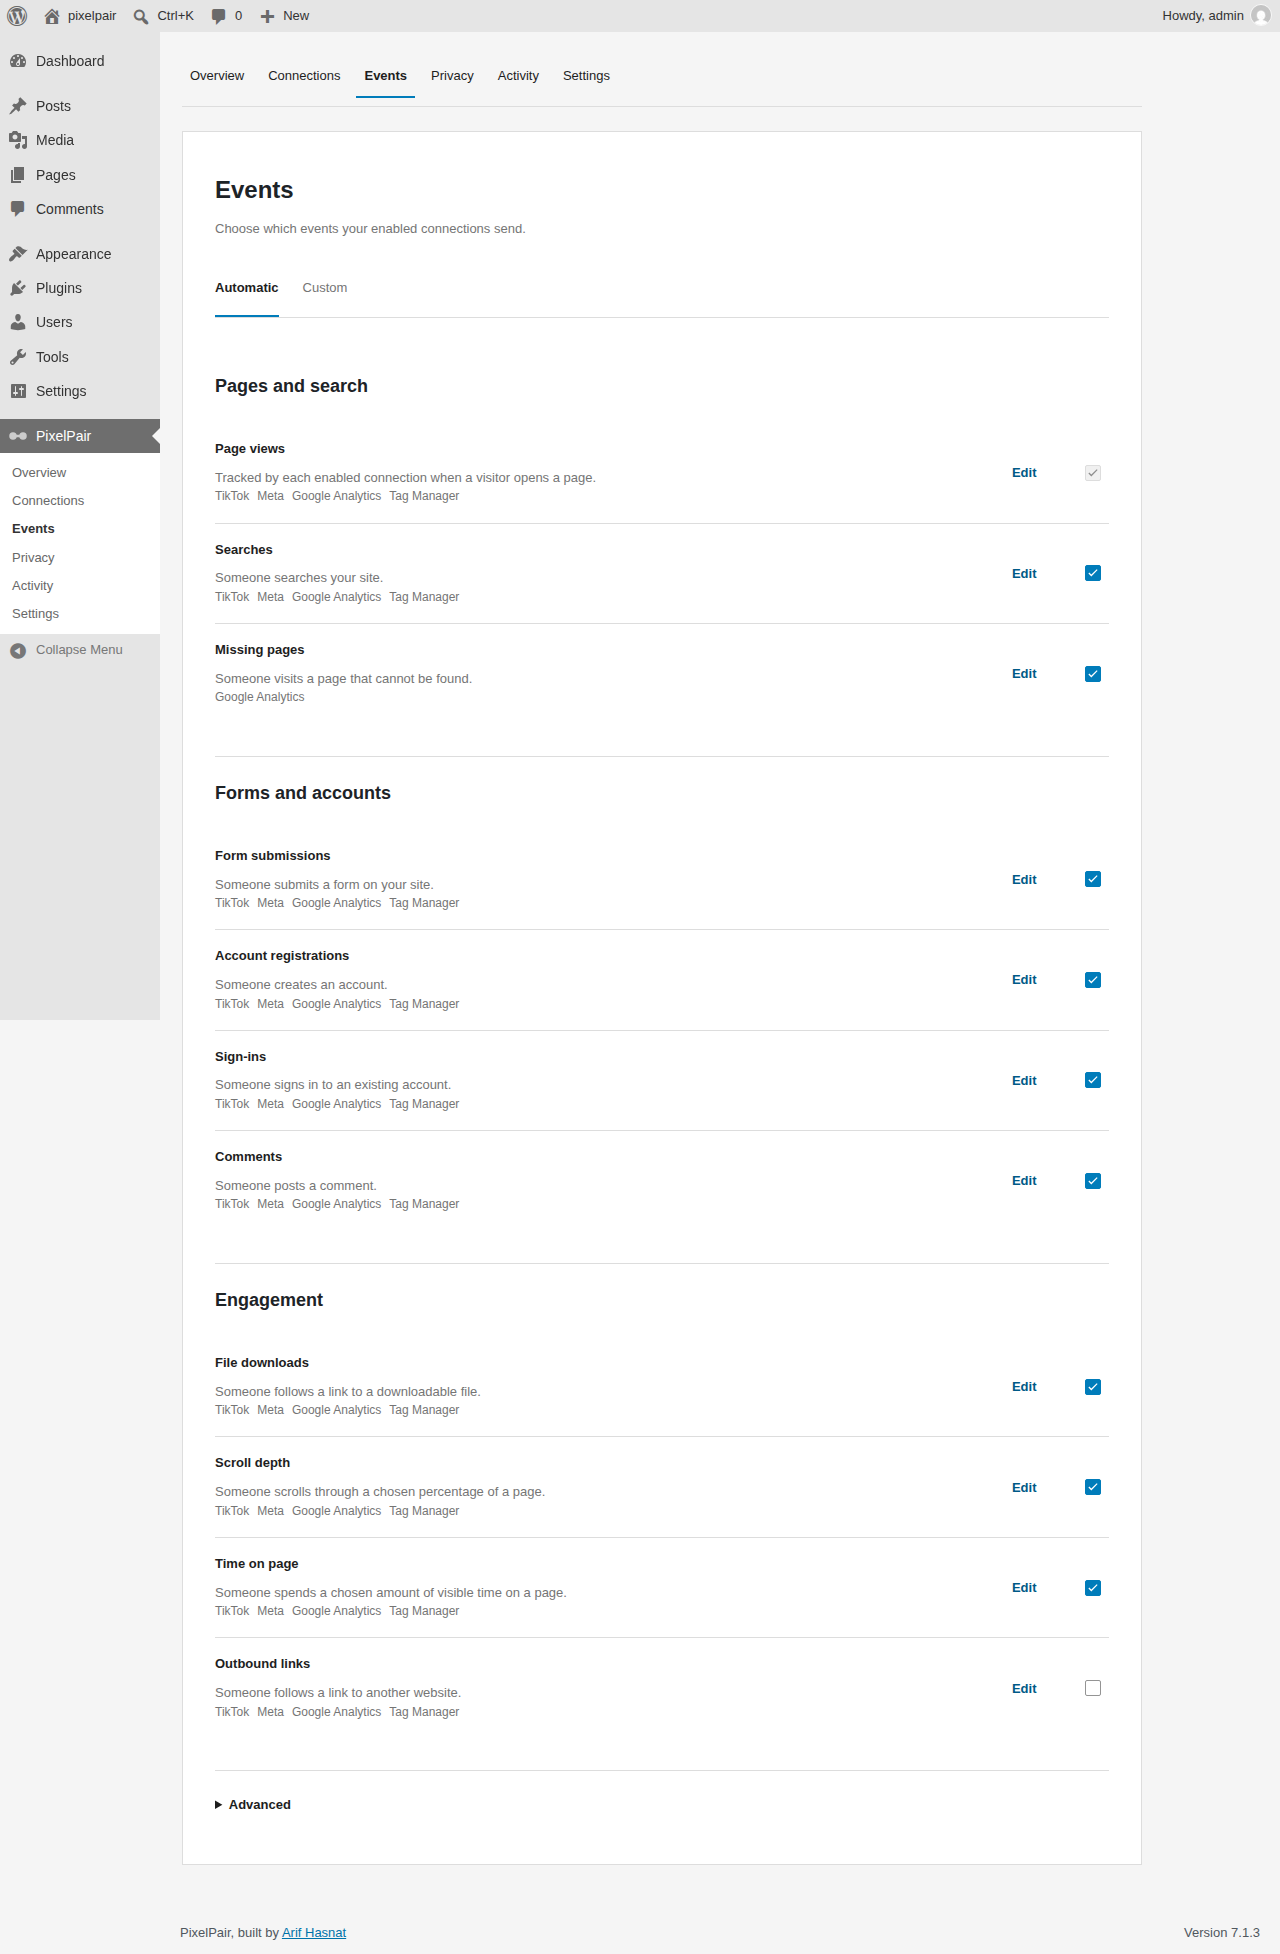Click the Users person icon
The height and width of the screenshot is (1954, 1280).
click(x=18, y=322)
